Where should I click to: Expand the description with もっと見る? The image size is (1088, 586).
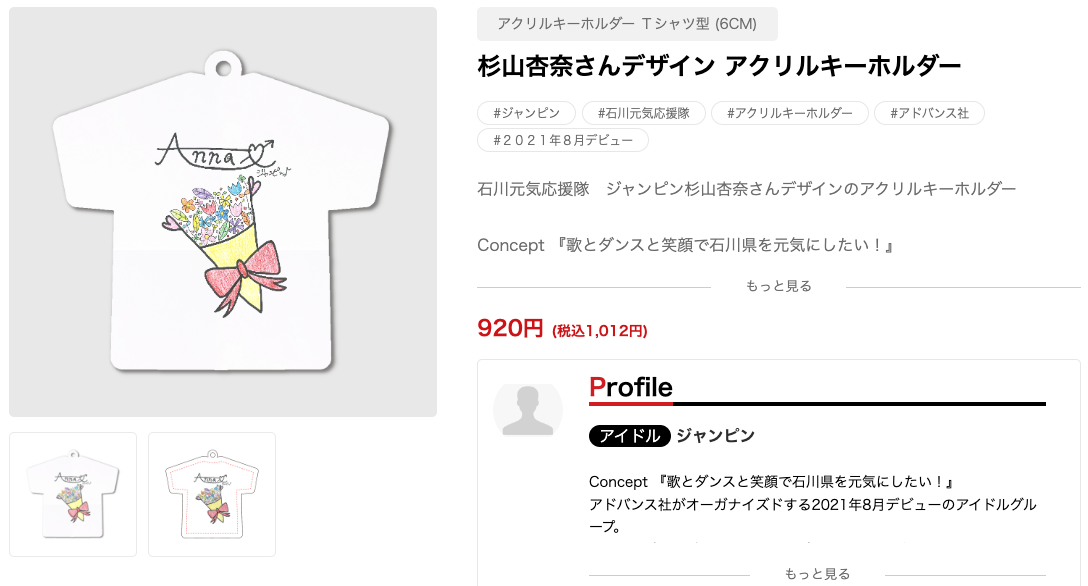pyautogui.click(x=777, y=285)
